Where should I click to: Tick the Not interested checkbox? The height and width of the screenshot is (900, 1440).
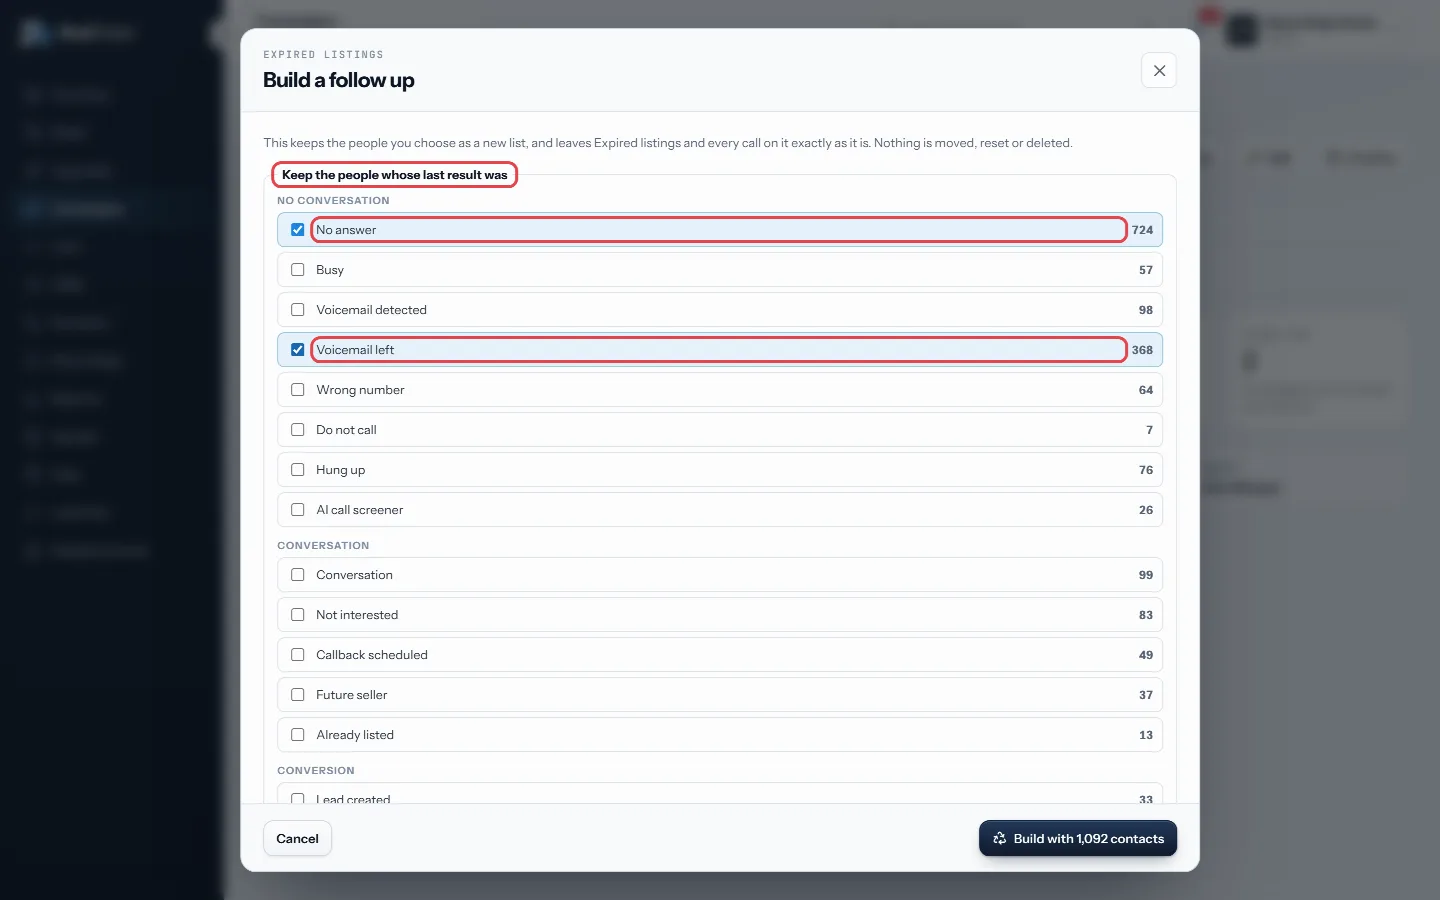click(298, 615)
